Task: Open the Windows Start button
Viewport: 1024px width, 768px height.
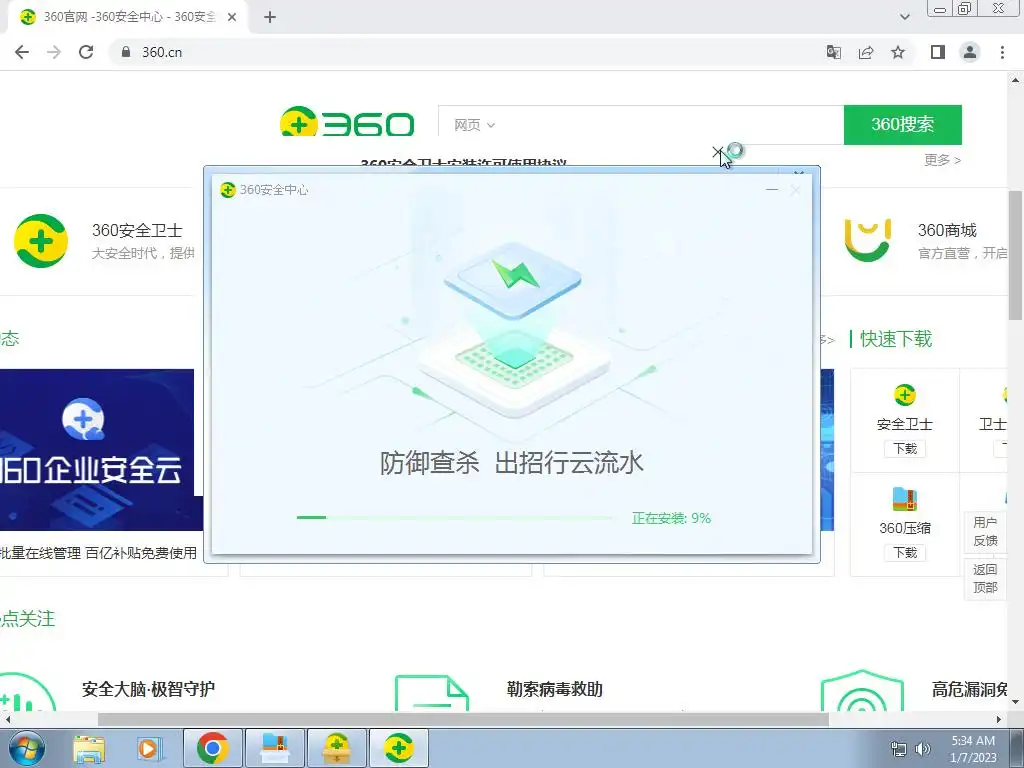Action: point(26,748)
